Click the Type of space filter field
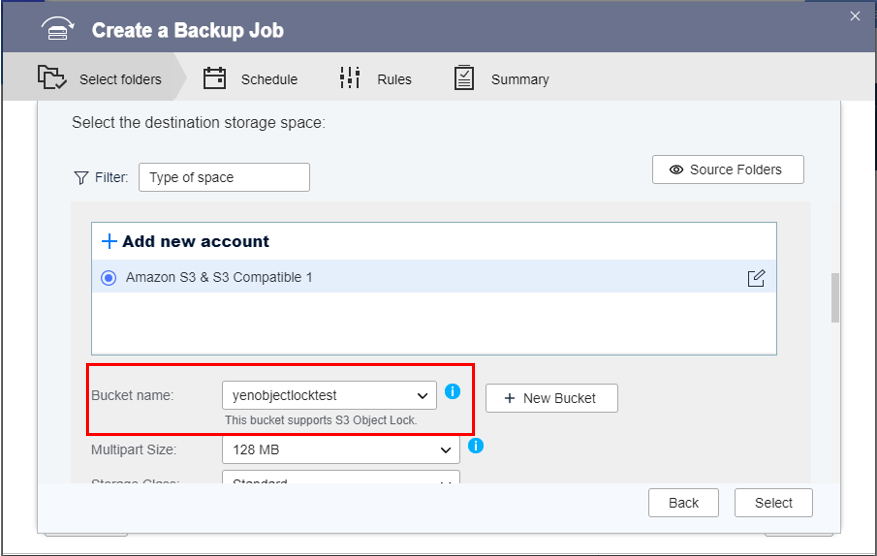Screen dimensions: 877x556 224,178
